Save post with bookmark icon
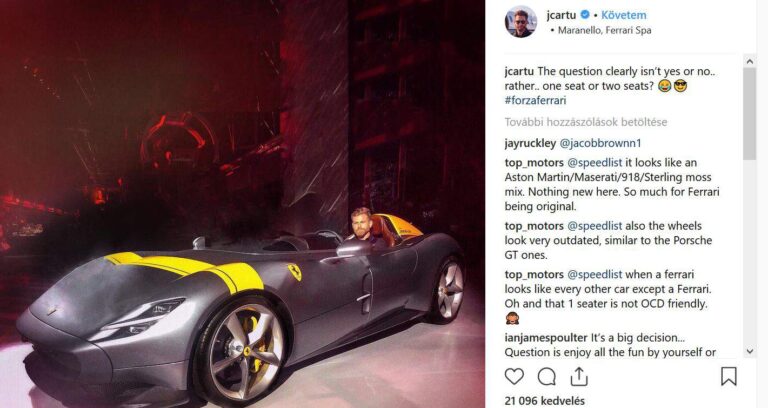 point(728,377)
